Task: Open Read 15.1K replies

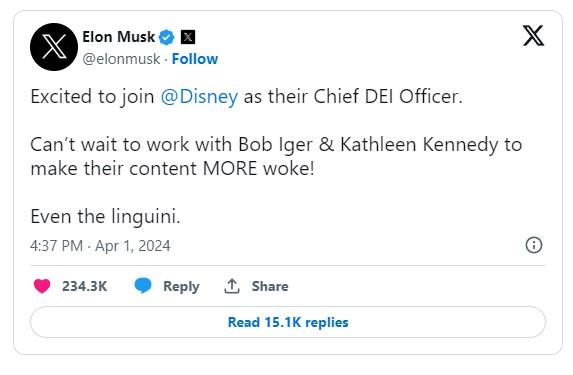Action: [288, 322]
